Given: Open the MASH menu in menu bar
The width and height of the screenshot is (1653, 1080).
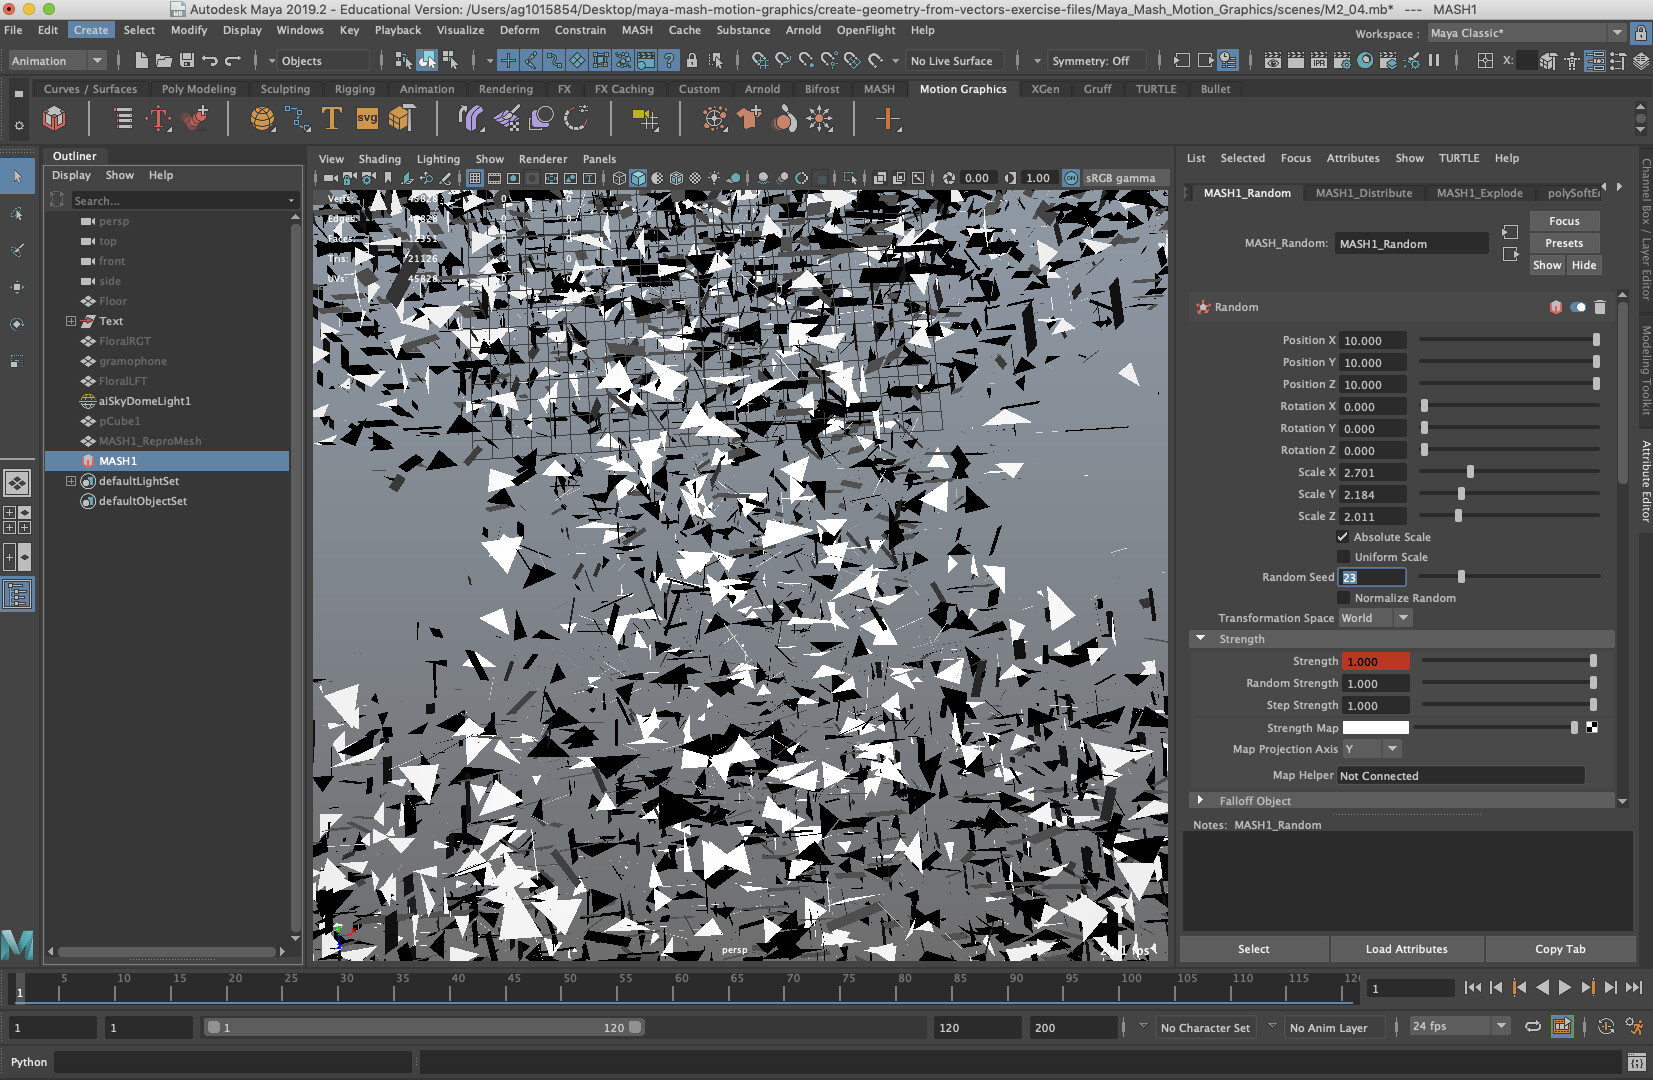Looking at the screenshot, I should click(x=637, y=30).
